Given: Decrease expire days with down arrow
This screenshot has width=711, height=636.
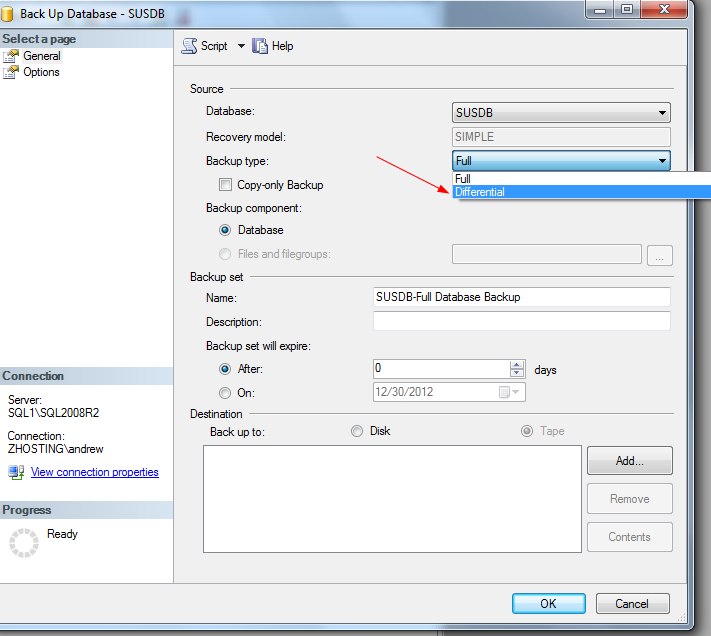Looking at the screenshot, I should coord(516,373).
